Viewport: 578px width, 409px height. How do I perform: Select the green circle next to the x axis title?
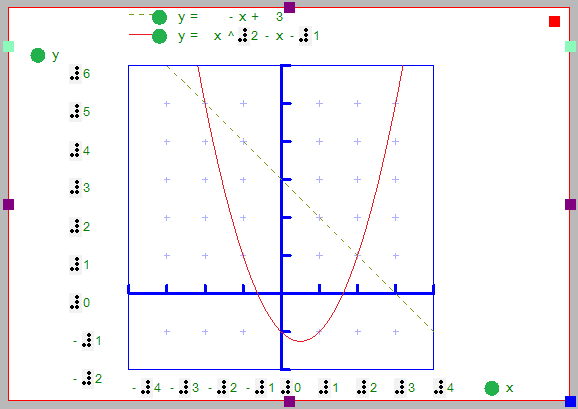pos(491,388)
